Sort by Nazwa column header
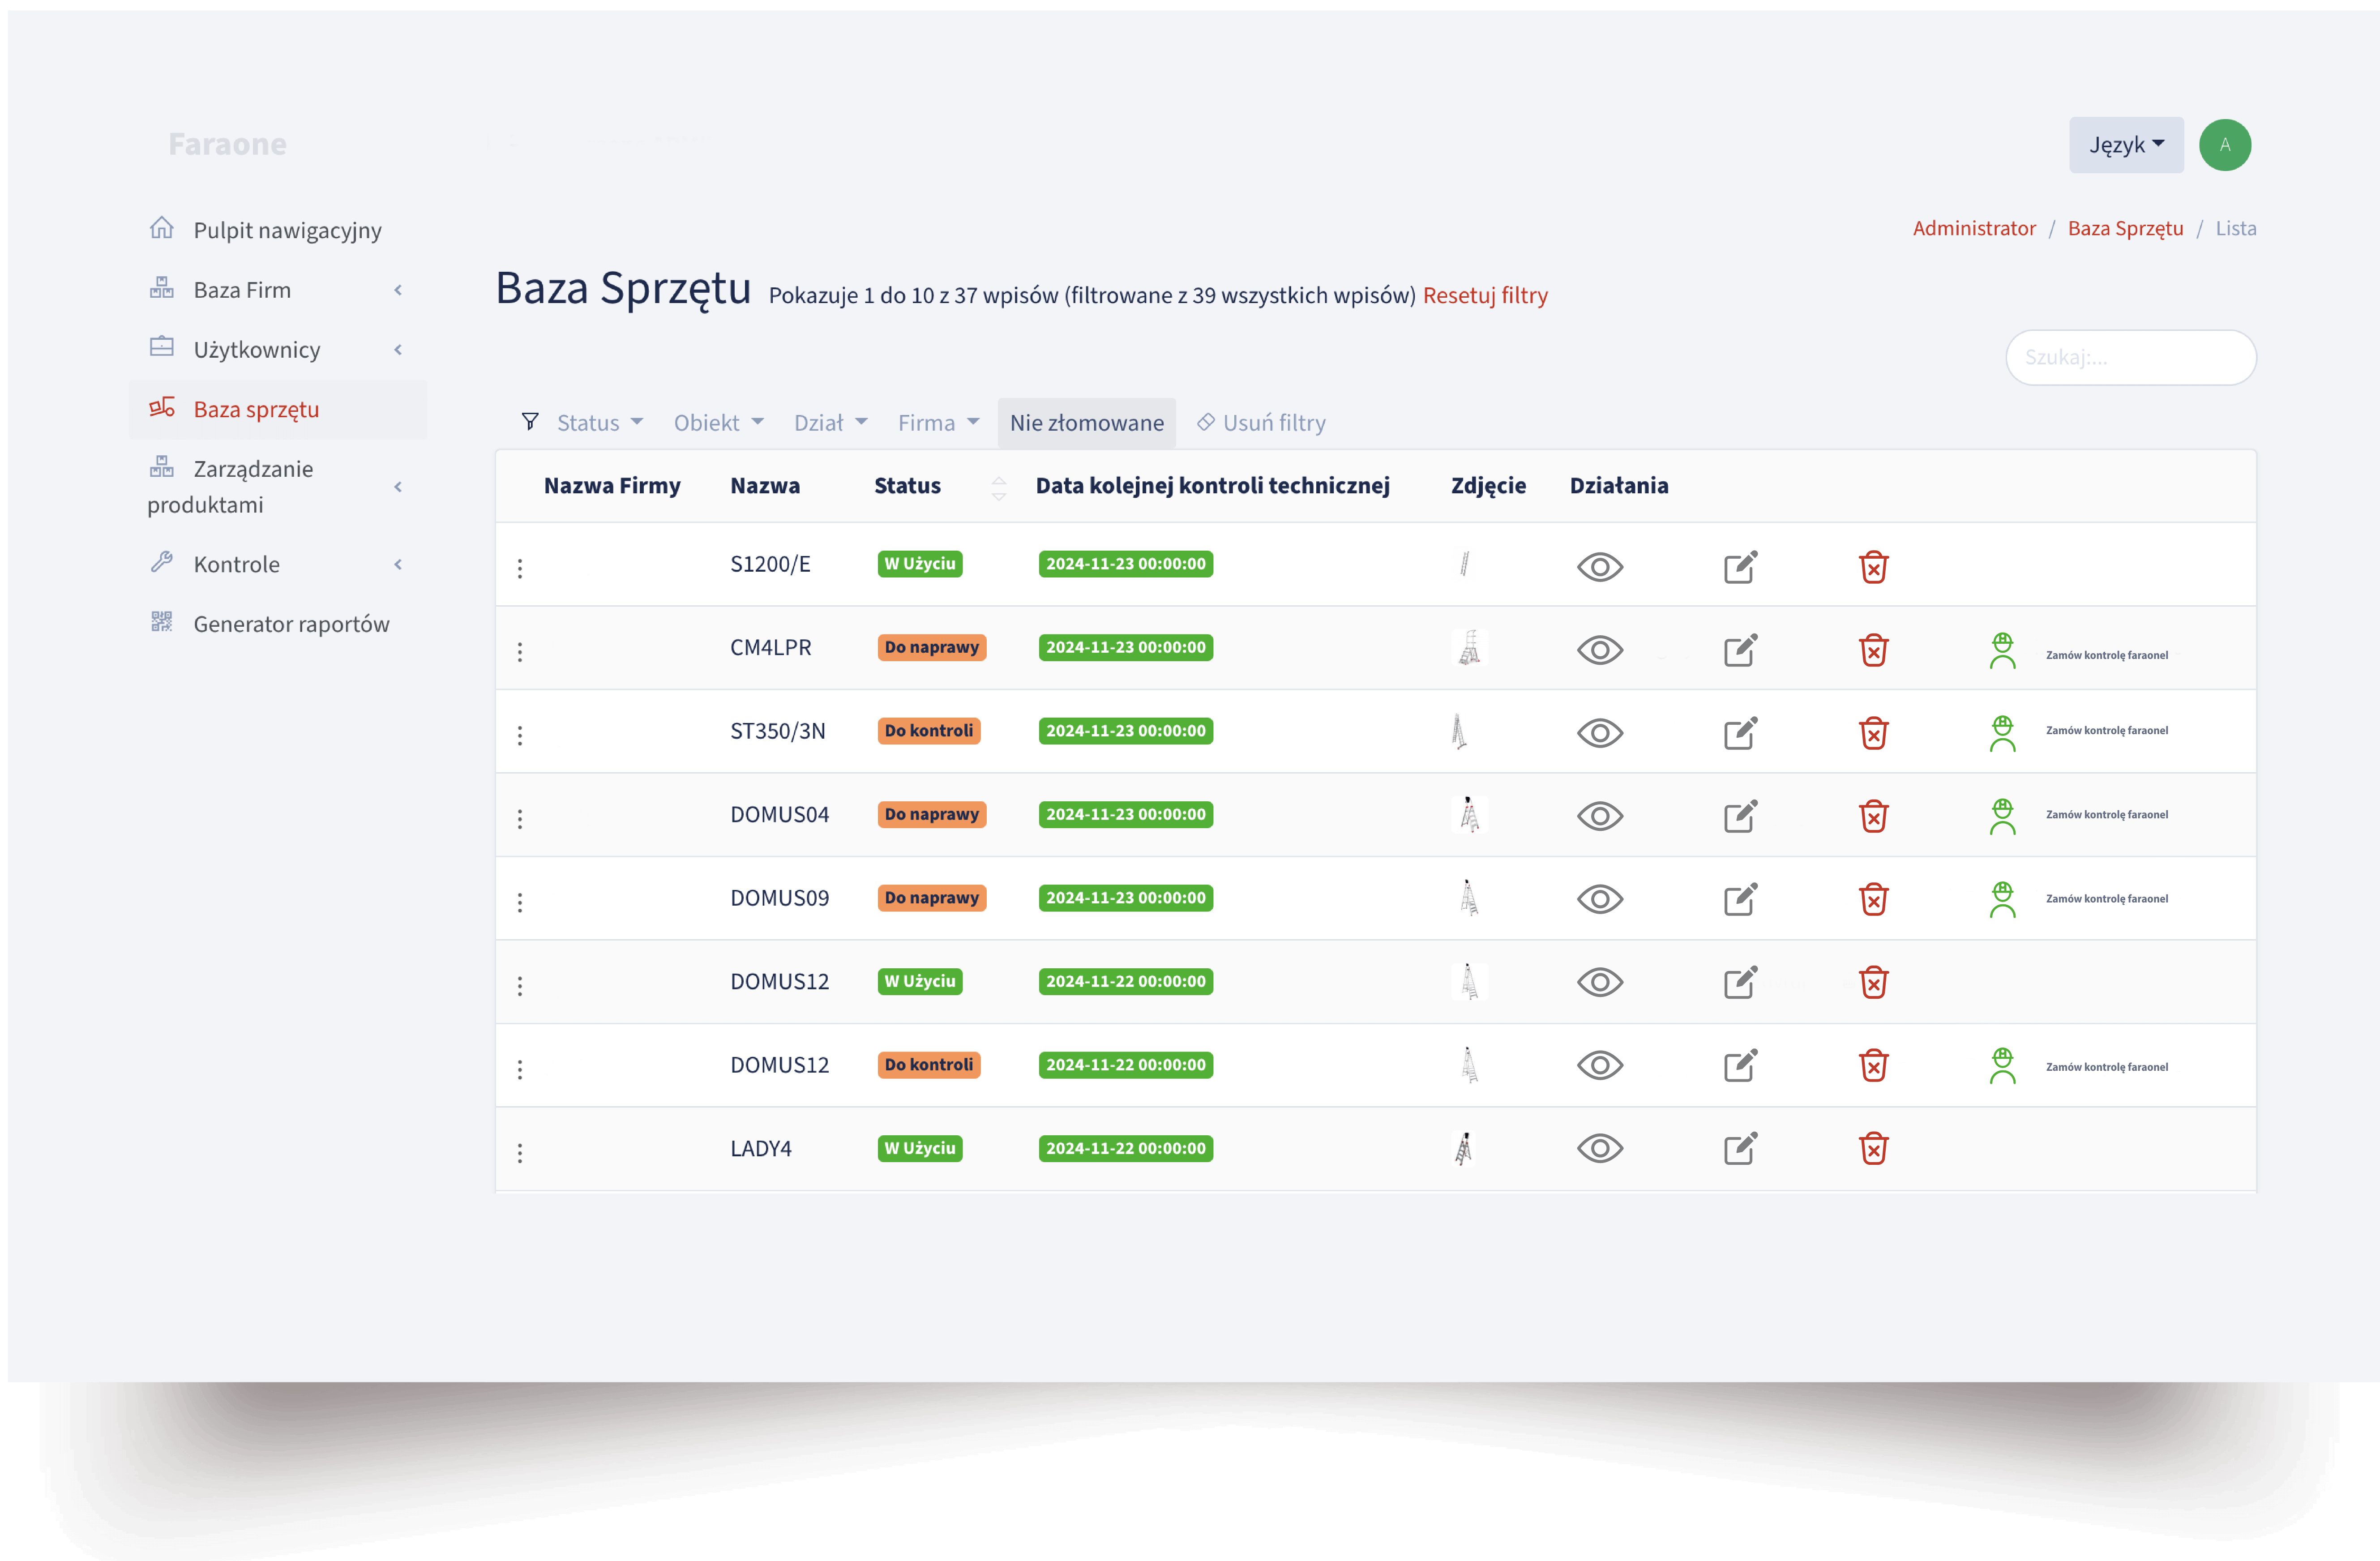This screenshot has width=2380, height=1561. coord(765,486)
